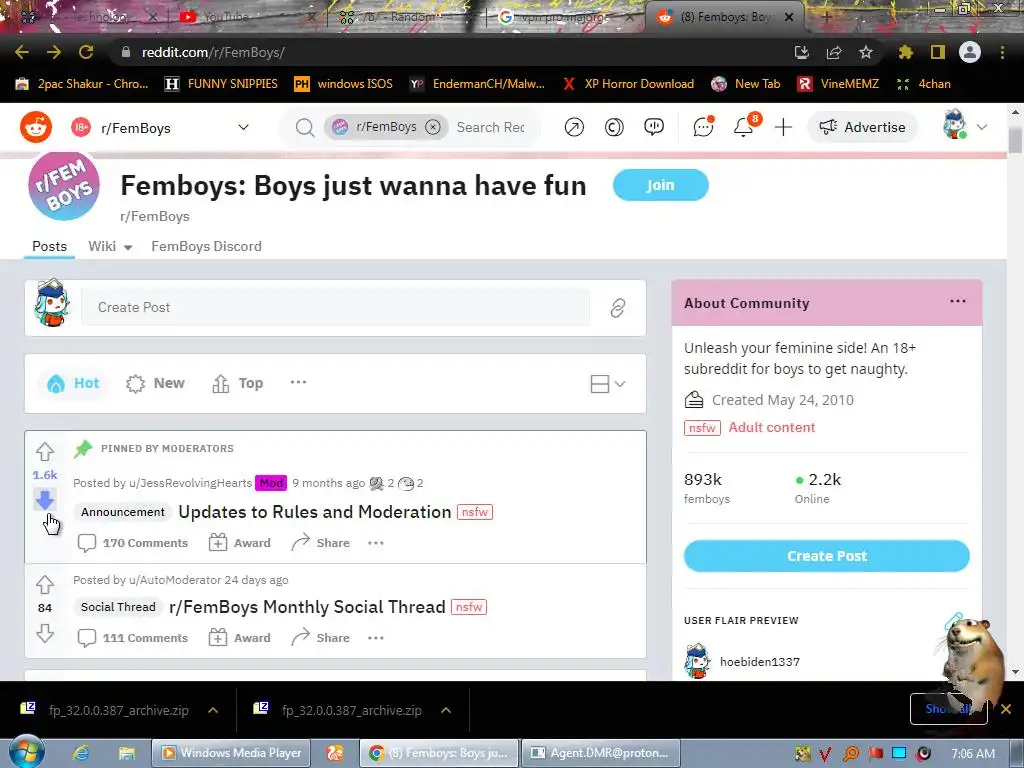Open the Announcement flair tag

tap(123, 512)
